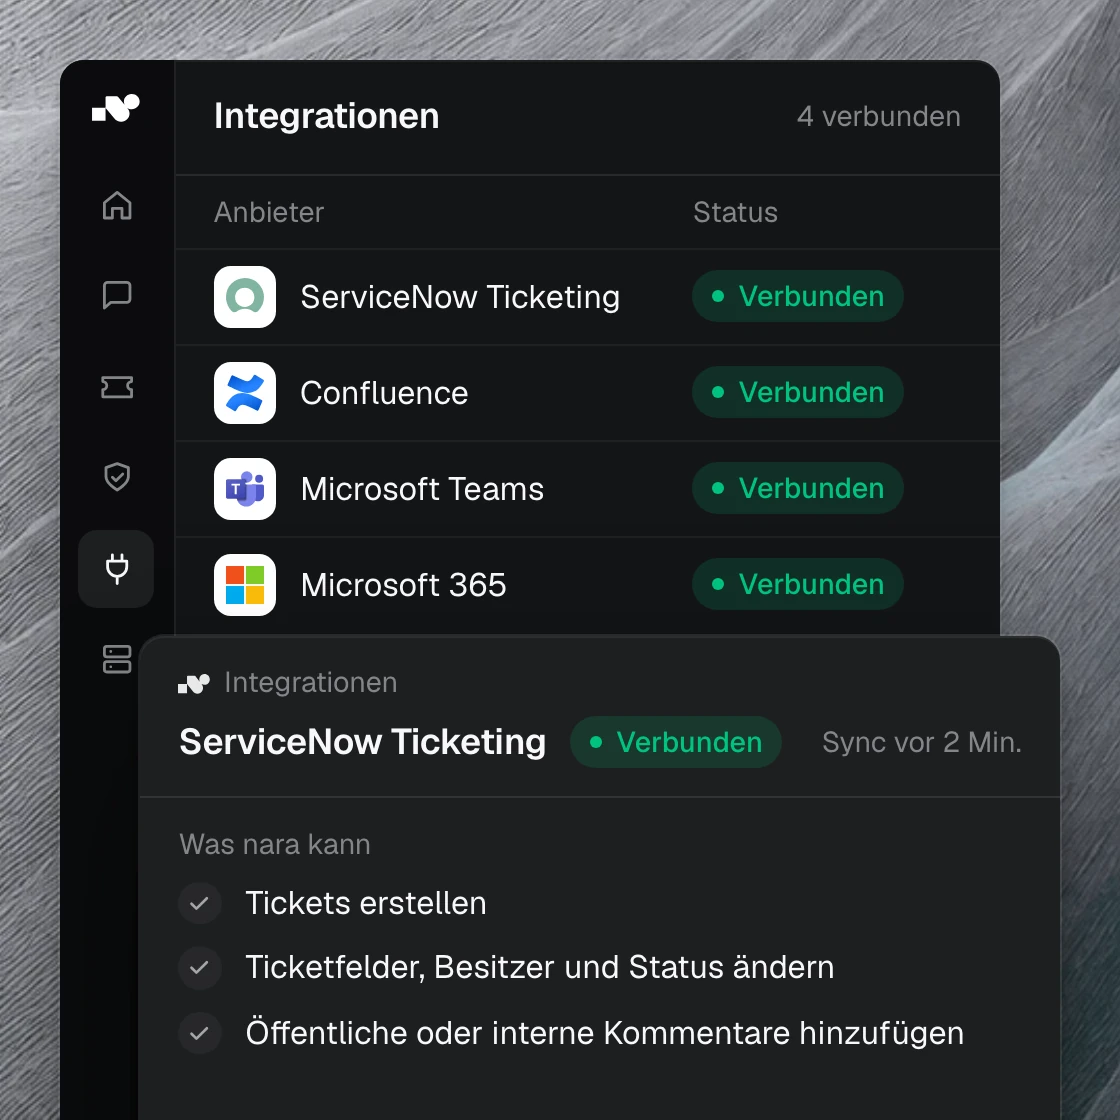Click Verbunden badge in Microsoft 365 row
Viewport: 1120px width, 1120px height.
point(798,584)
